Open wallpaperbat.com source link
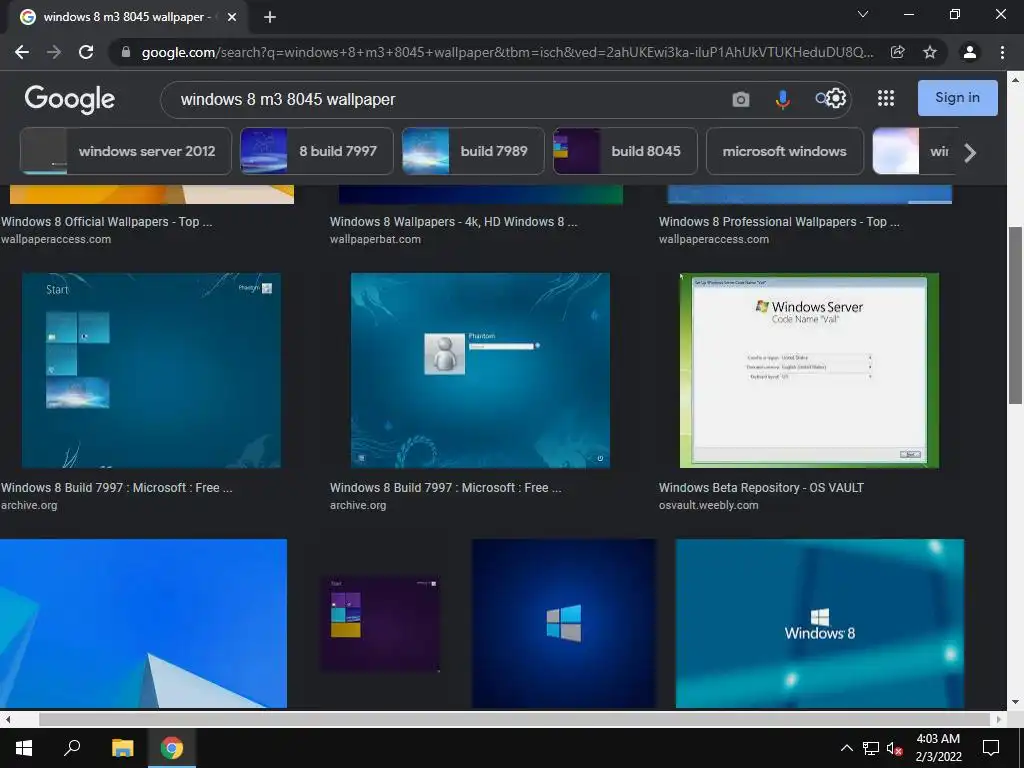The height and width of the screenshot is (768, 1024). (375, 239)
